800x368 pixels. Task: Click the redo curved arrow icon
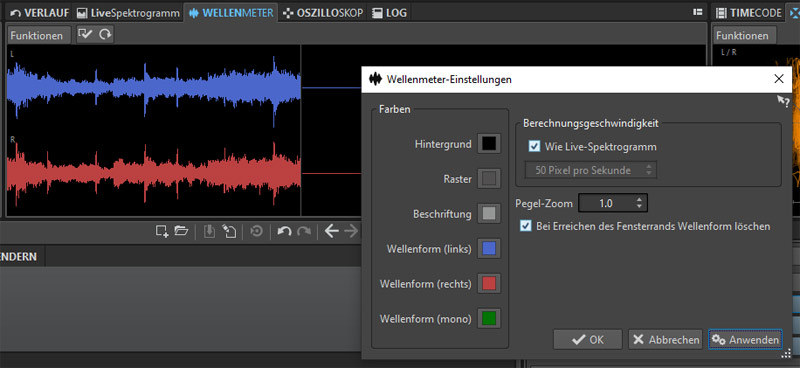tap(304, 232)
